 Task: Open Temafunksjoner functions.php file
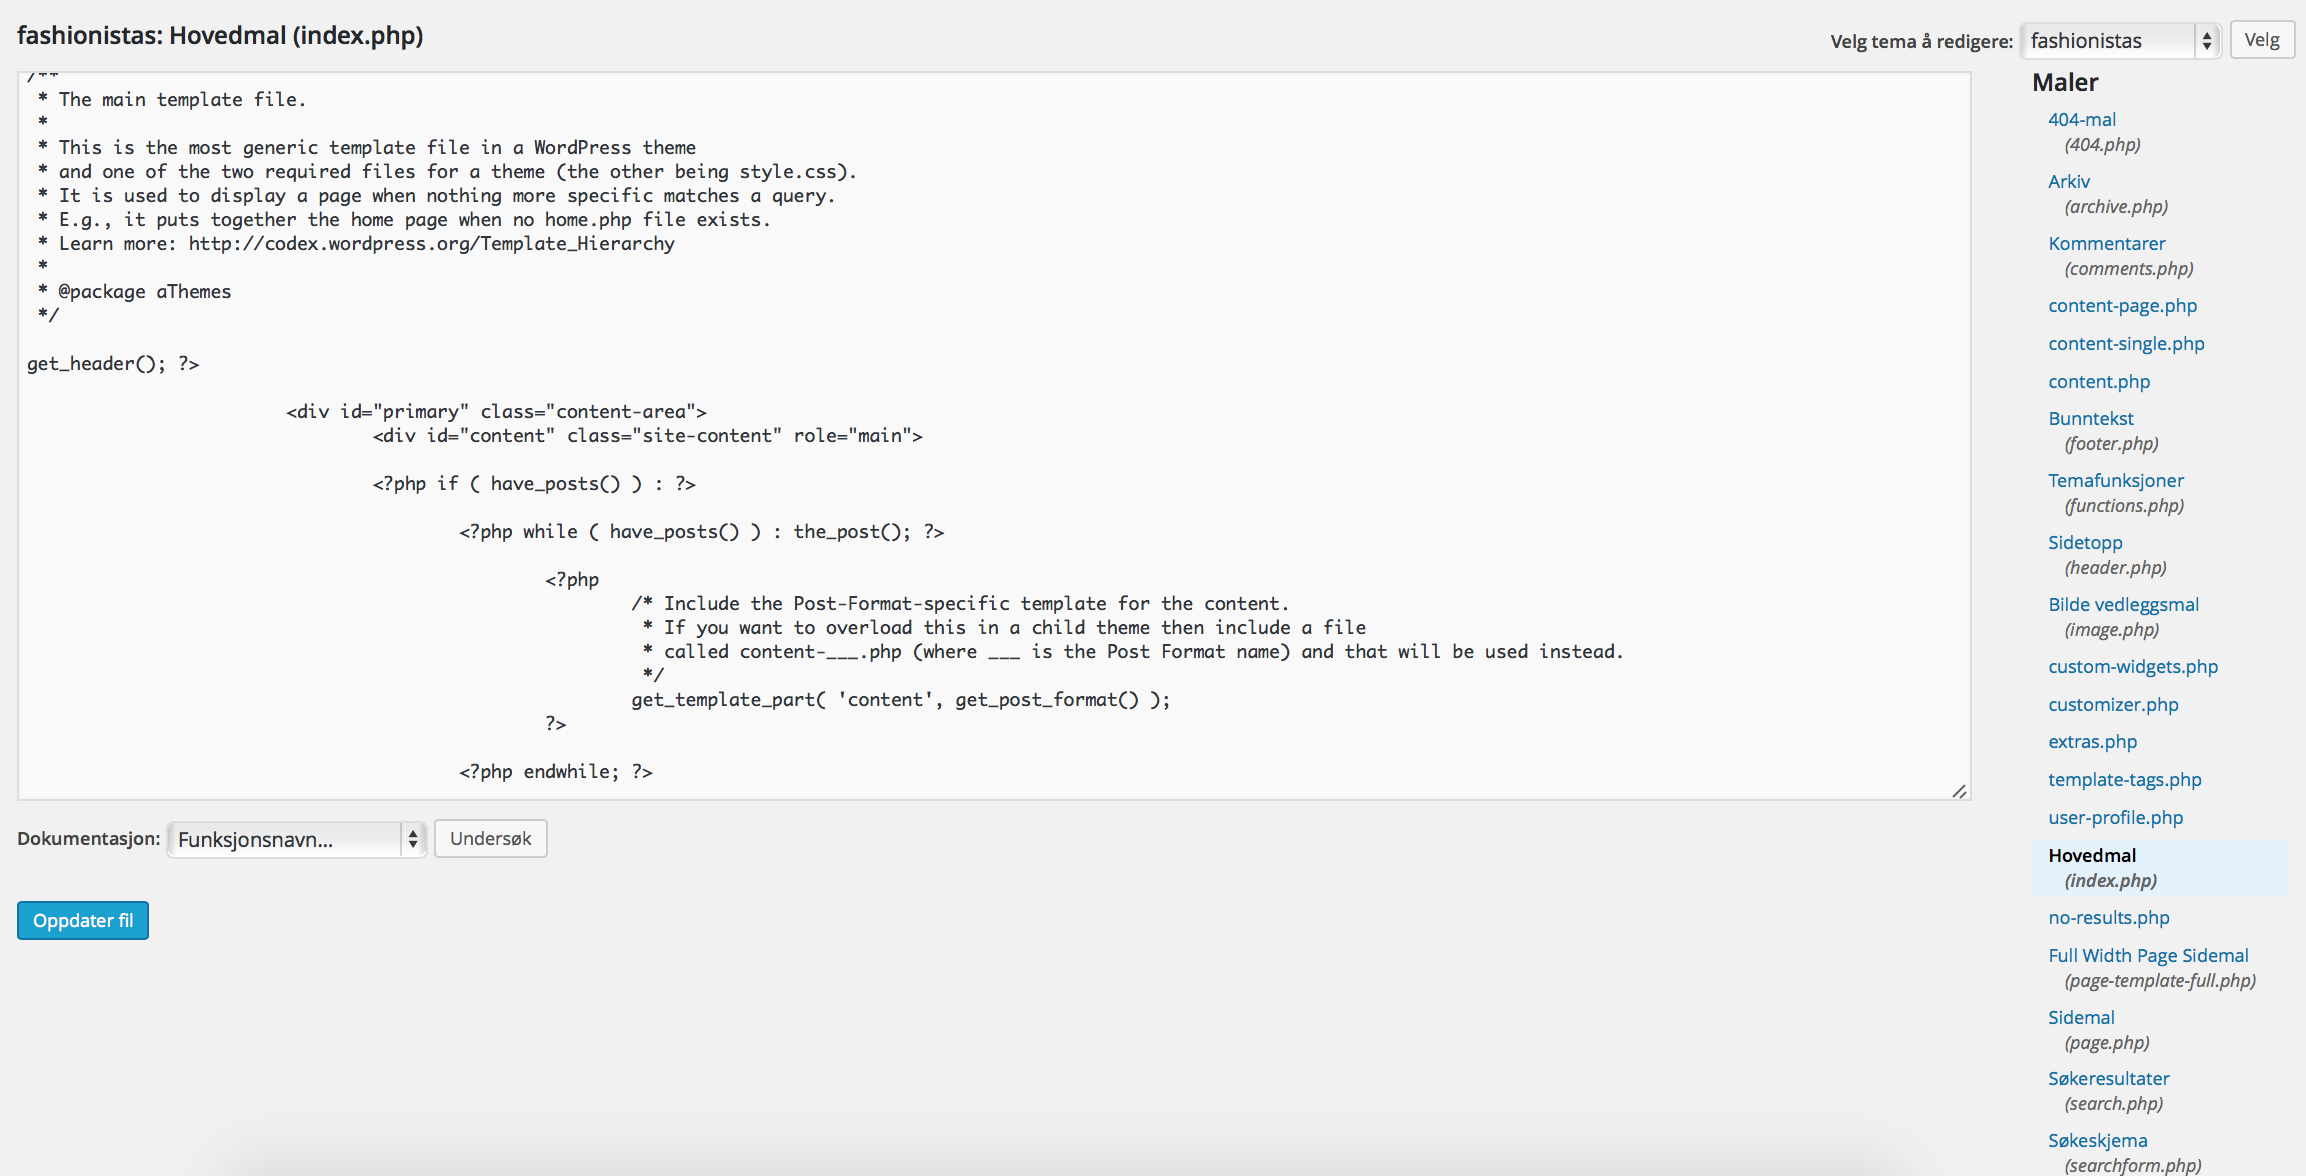pyautogui.click(x=2116, y=480)
